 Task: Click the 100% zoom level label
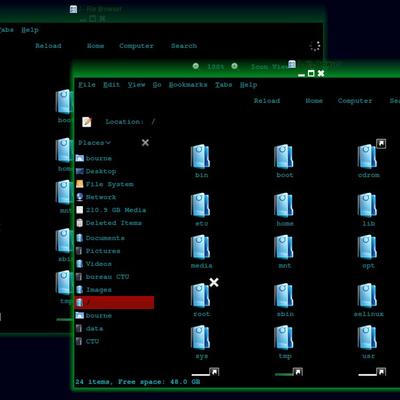click(215, 67)
